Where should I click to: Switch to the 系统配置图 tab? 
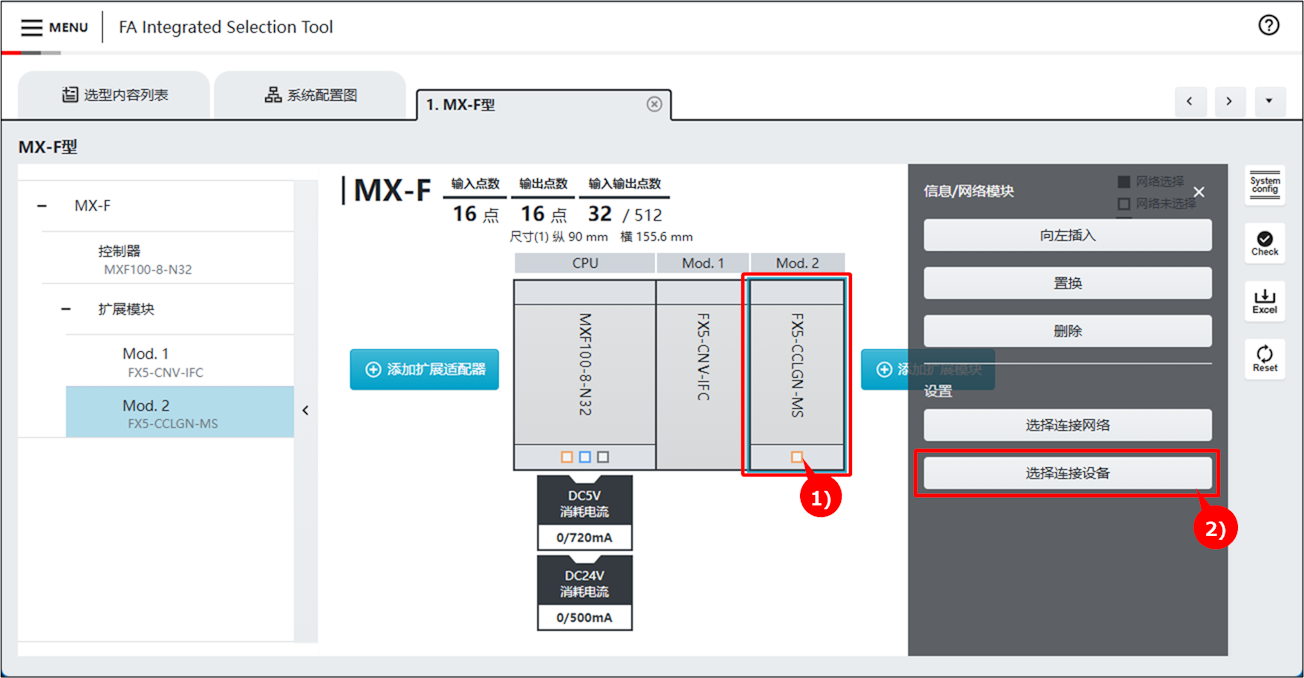point(310,95)
